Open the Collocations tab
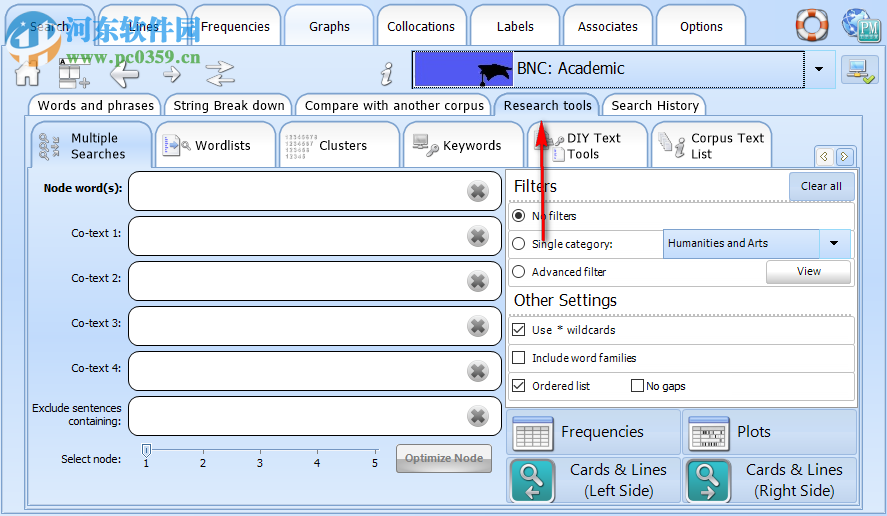Image resolution: width=887 pixels, height=516 pixels. pos(421,27)
